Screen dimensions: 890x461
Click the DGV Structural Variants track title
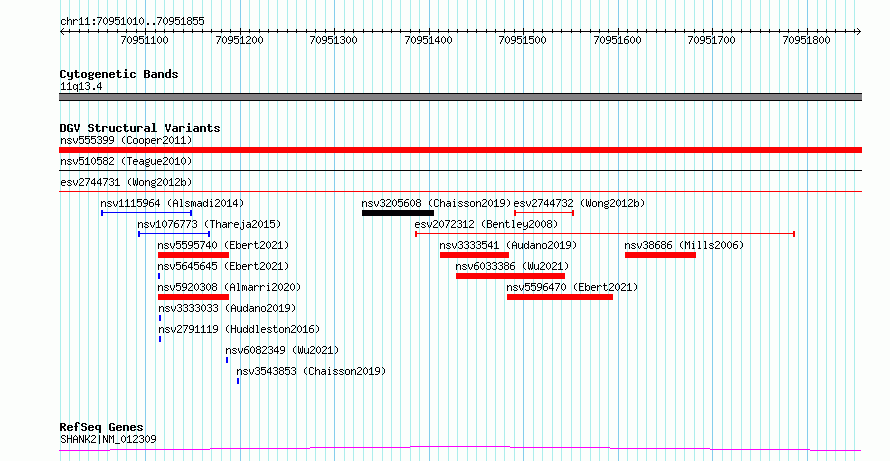click(x=140, y=128)
